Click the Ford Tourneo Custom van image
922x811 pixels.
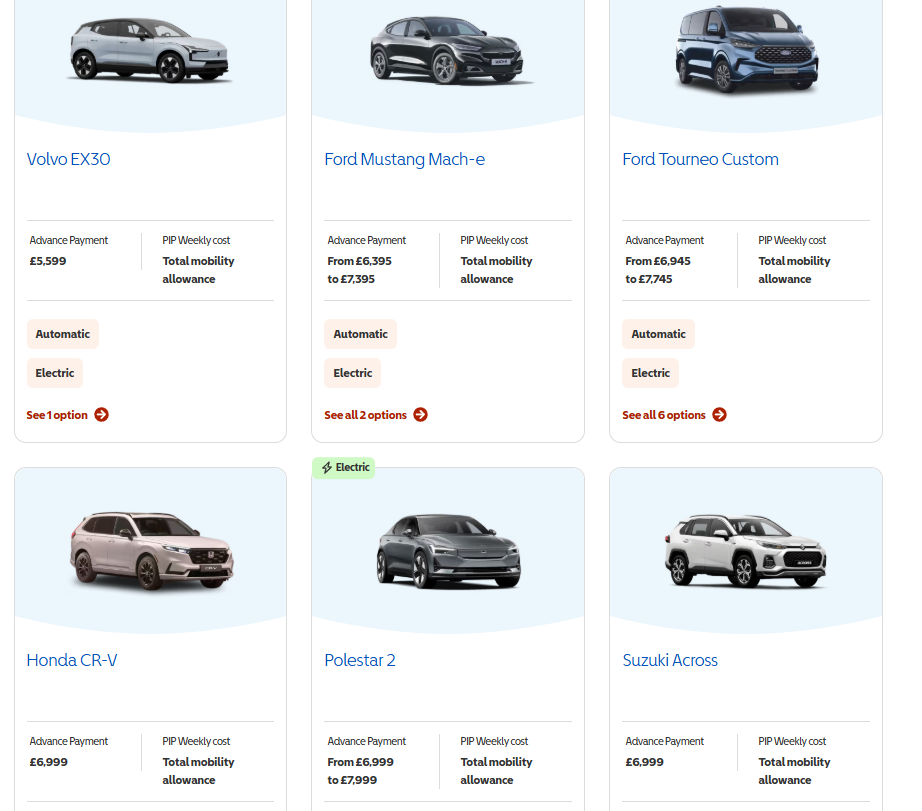click(747, 49)
